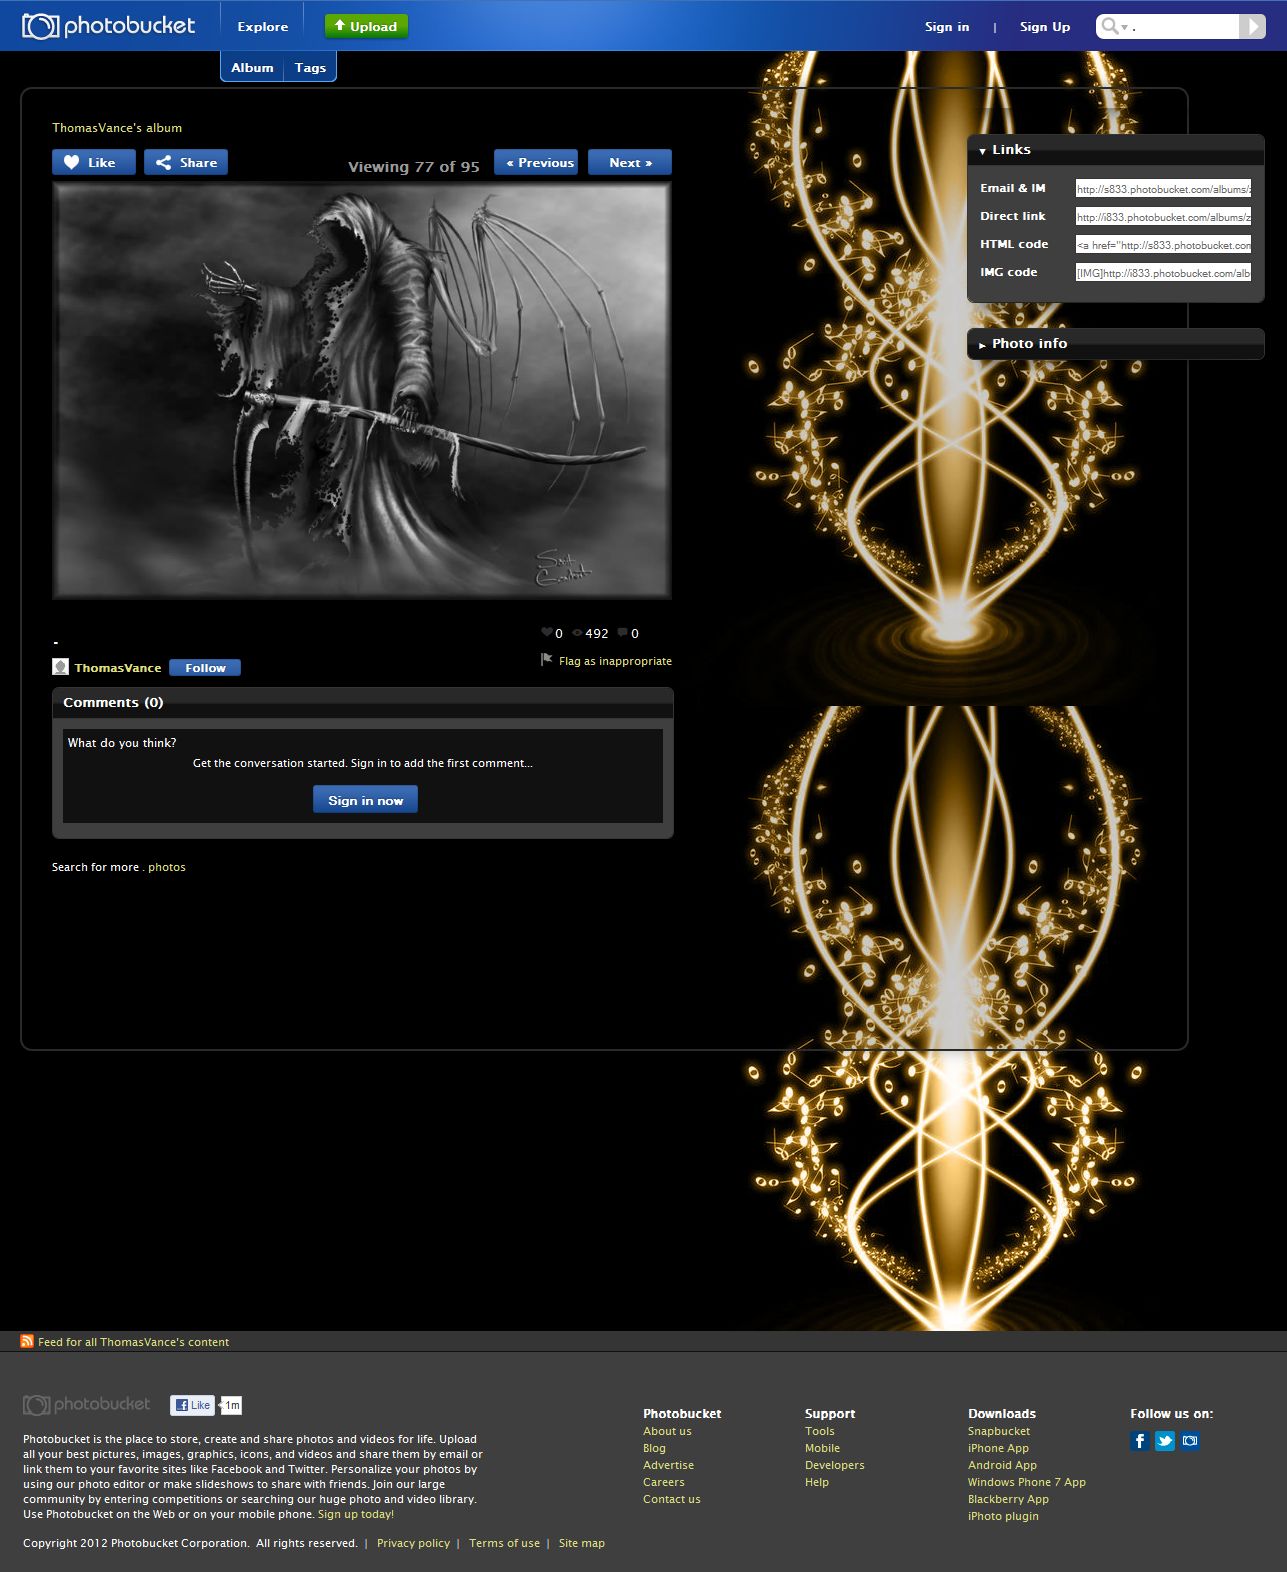Flag as inappropriate
This screenshot has height=1572, width=1287.
615,661
